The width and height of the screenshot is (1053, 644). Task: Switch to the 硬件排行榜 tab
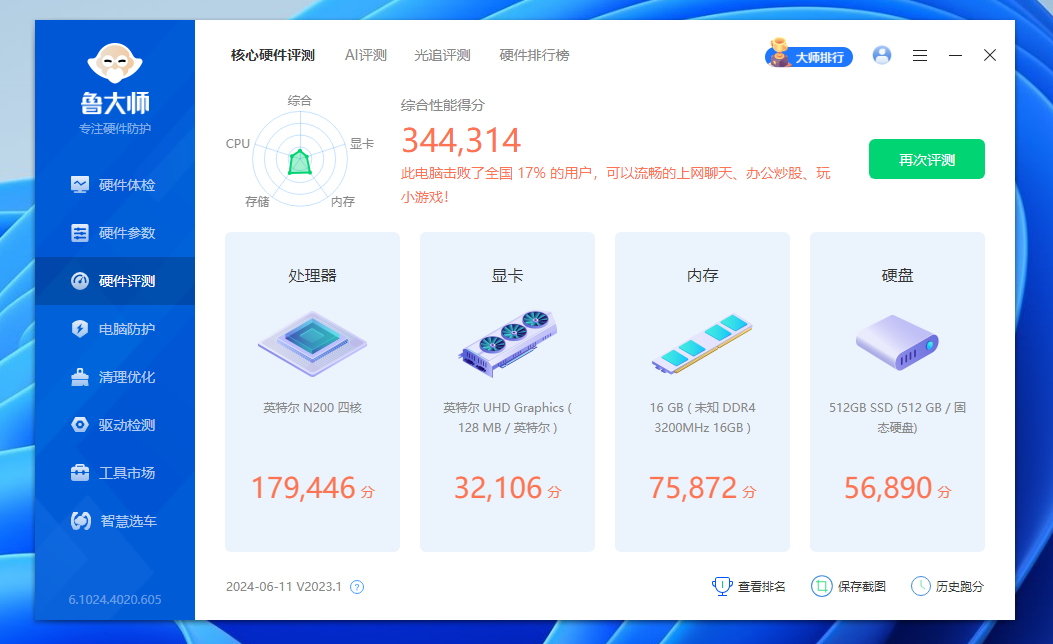[x=534, y=55]
